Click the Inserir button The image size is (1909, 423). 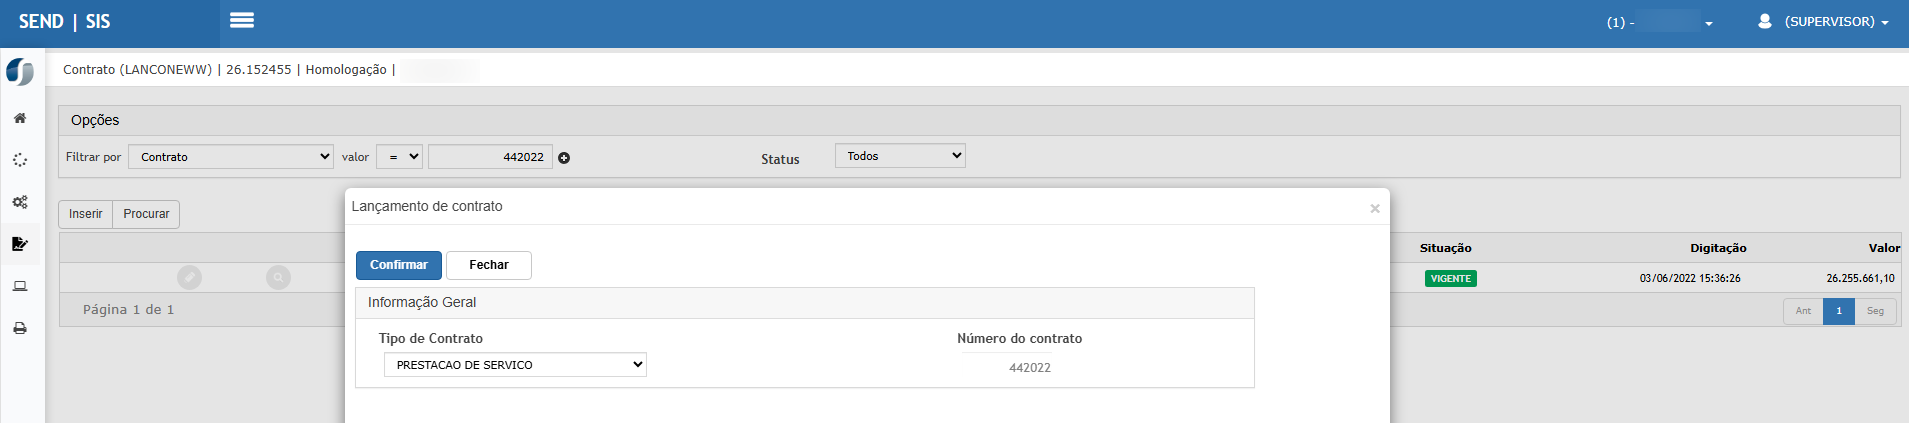86,214
